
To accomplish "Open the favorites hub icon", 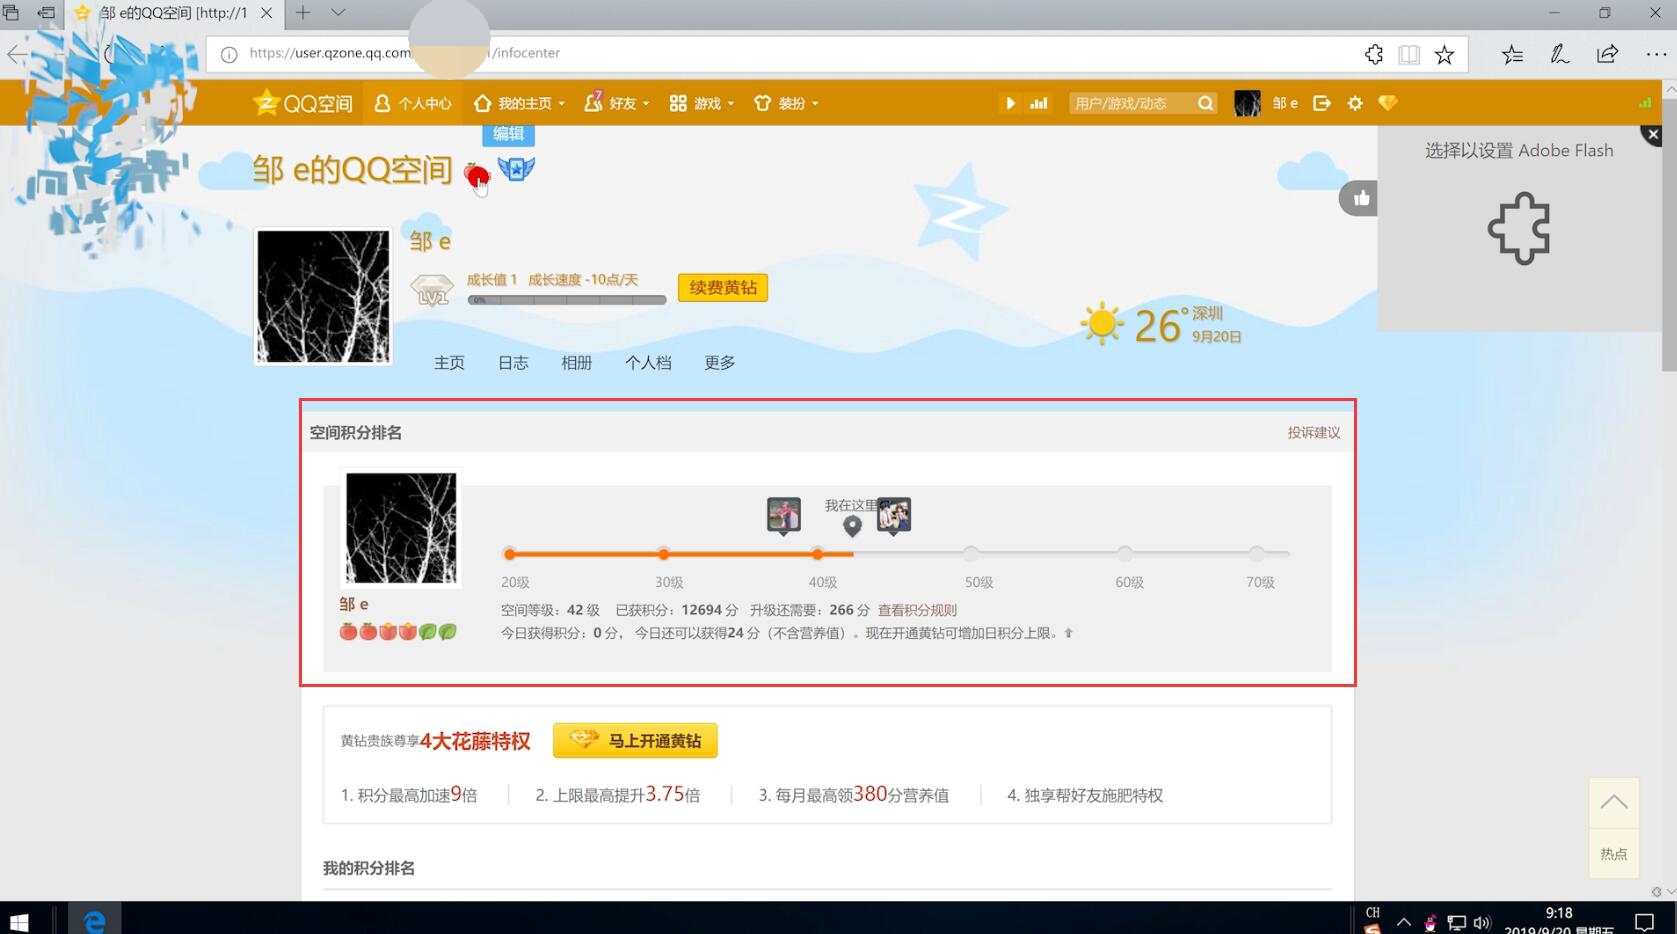I will click(x=1512, y=54).
